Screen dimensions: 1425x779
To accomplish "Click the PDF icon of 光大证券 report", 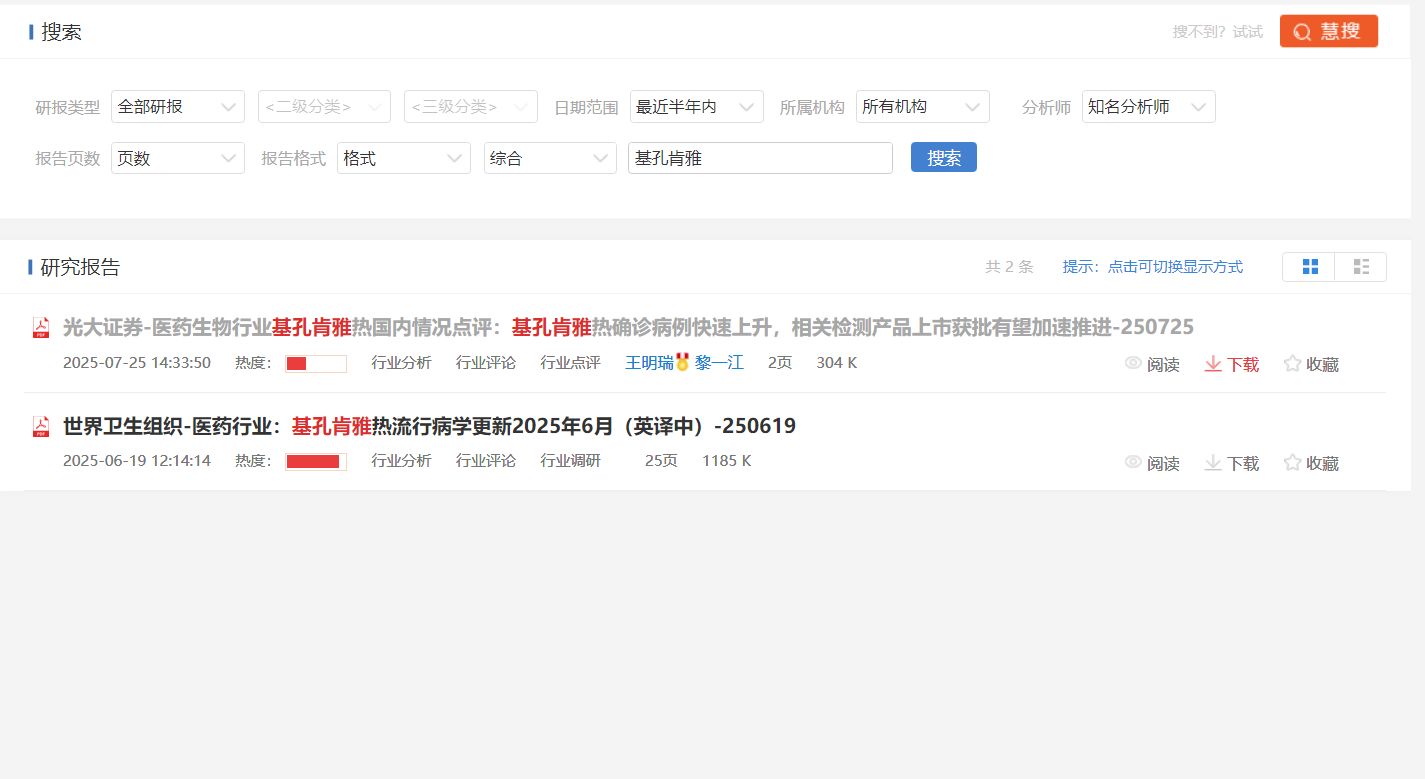I will 41,328.
